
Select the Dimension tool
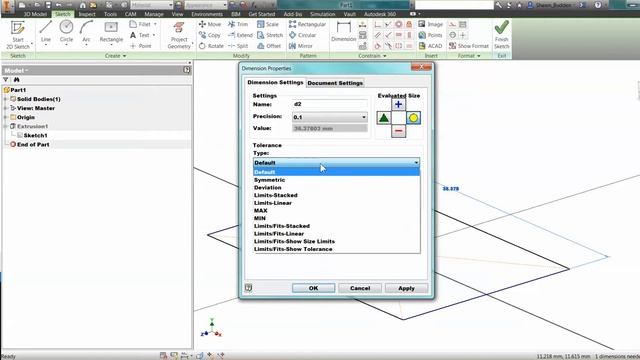point(343,32)
